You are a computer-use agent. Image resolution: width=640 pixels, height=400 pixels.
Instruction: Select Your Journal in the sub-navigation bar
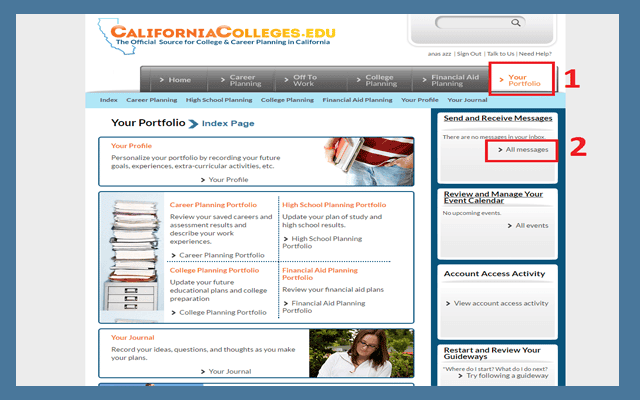(x=467, y=100)
